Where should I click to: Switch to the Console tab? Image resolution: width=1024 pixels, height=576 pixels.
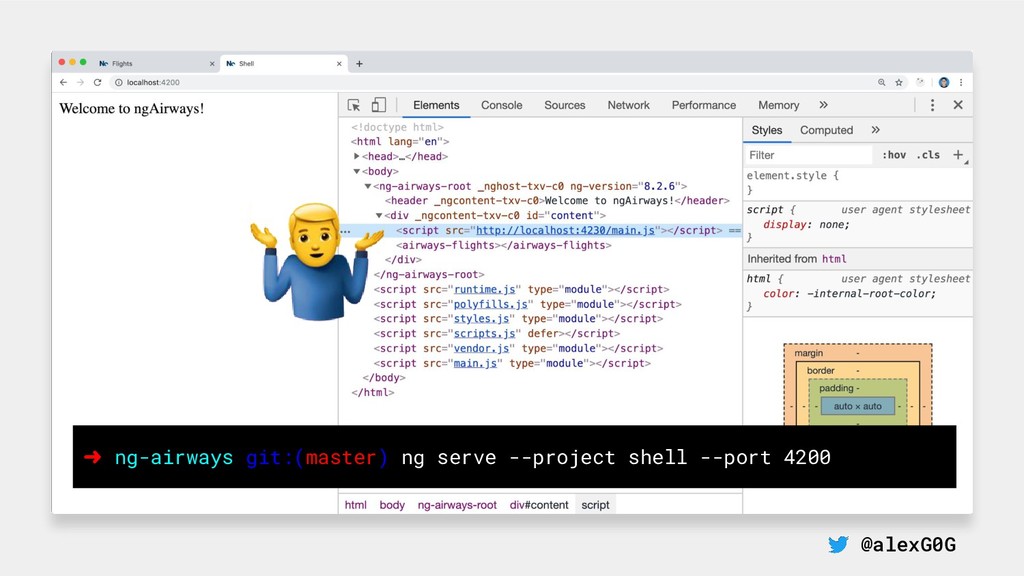point(502,105)
